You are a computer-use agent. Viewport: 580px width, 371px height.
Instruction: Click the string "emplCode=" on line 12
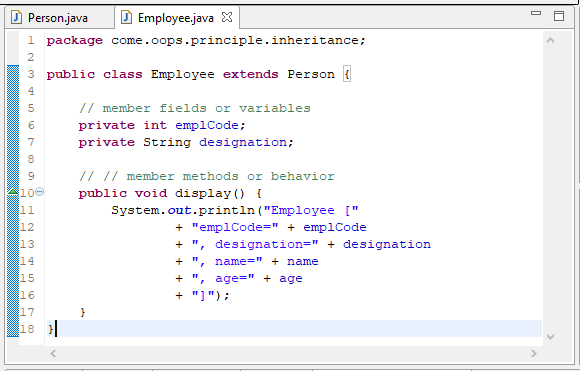235,227
